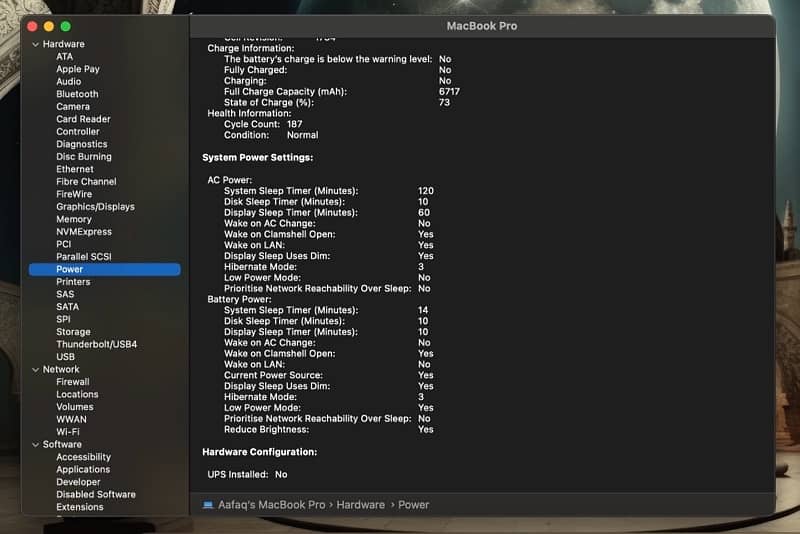
Task: Show Bluetooth information
Action: [x=77, y=94]
